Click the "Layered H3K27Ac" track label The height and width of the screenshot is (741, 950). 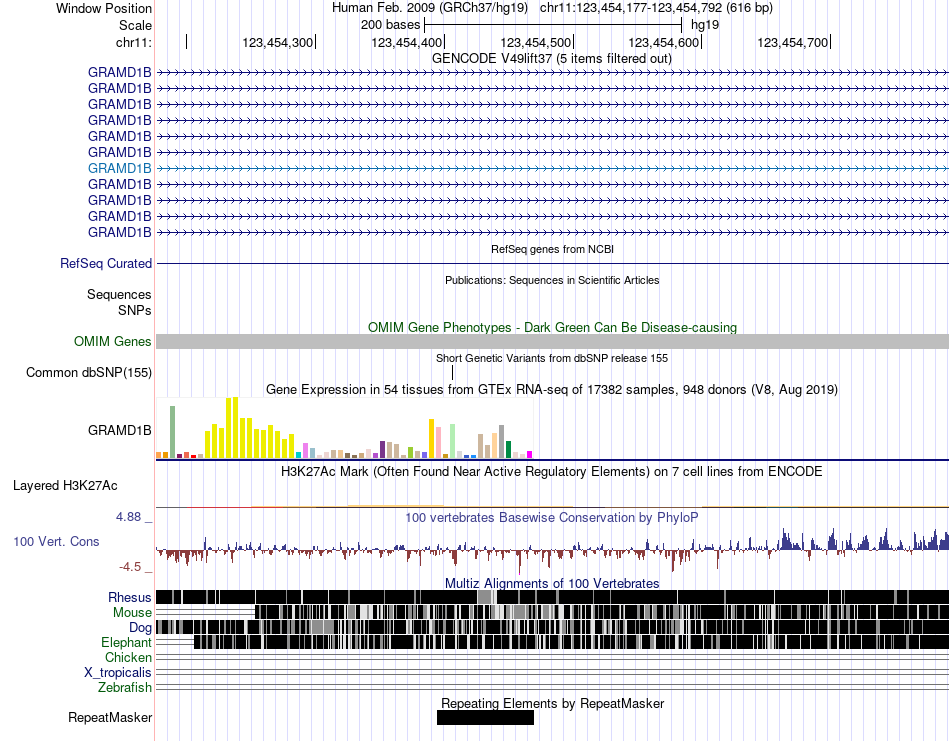[65, 485]
